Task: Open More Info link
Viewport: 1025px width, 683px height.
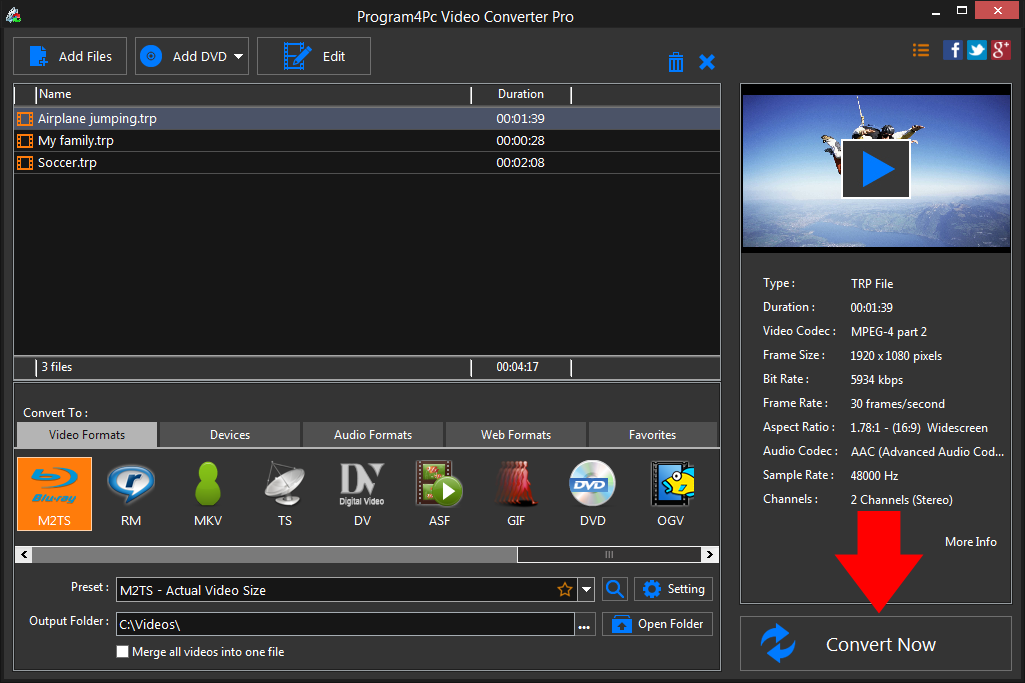Action: click(x=970, y=541)
